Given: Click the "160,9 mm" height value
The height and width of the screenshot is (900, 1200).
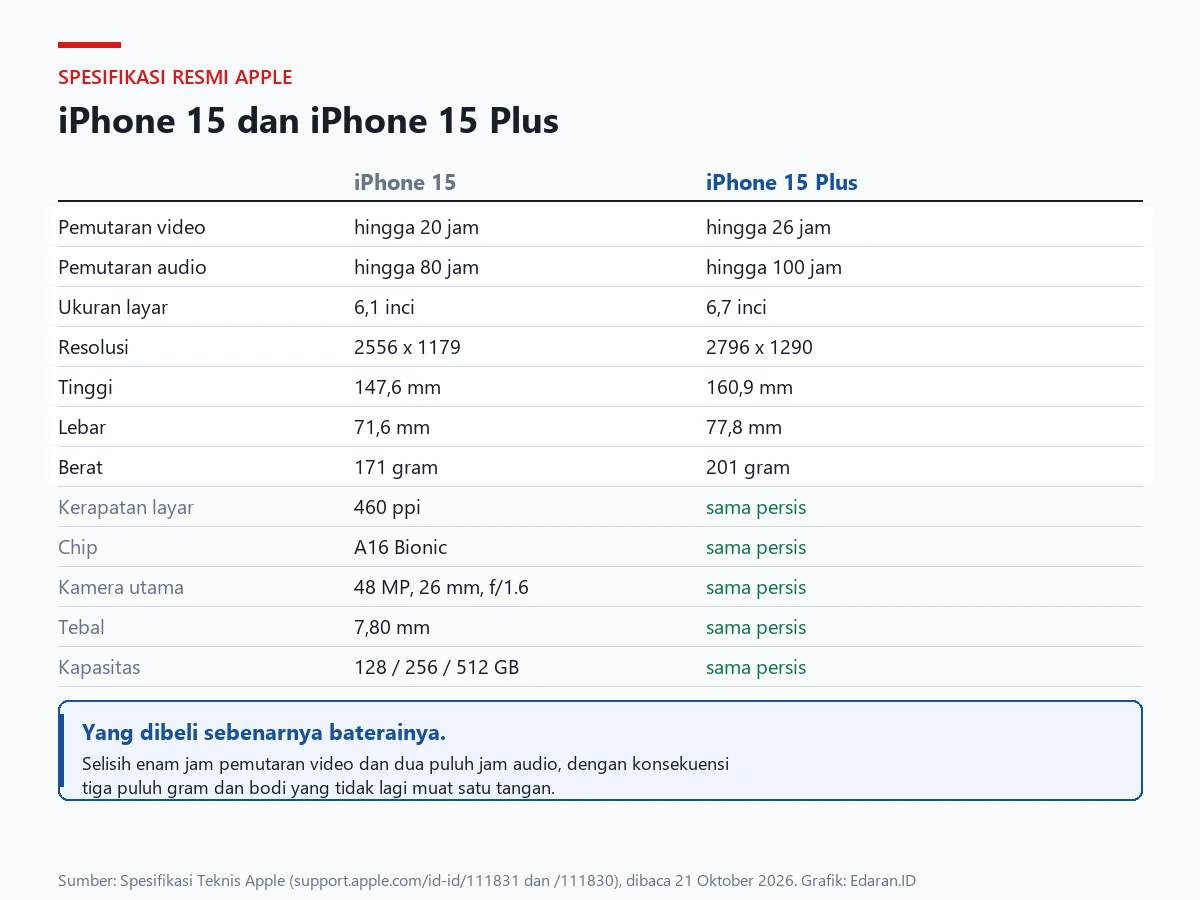Looking at the screenshot, I should click(x=749, y=387).
